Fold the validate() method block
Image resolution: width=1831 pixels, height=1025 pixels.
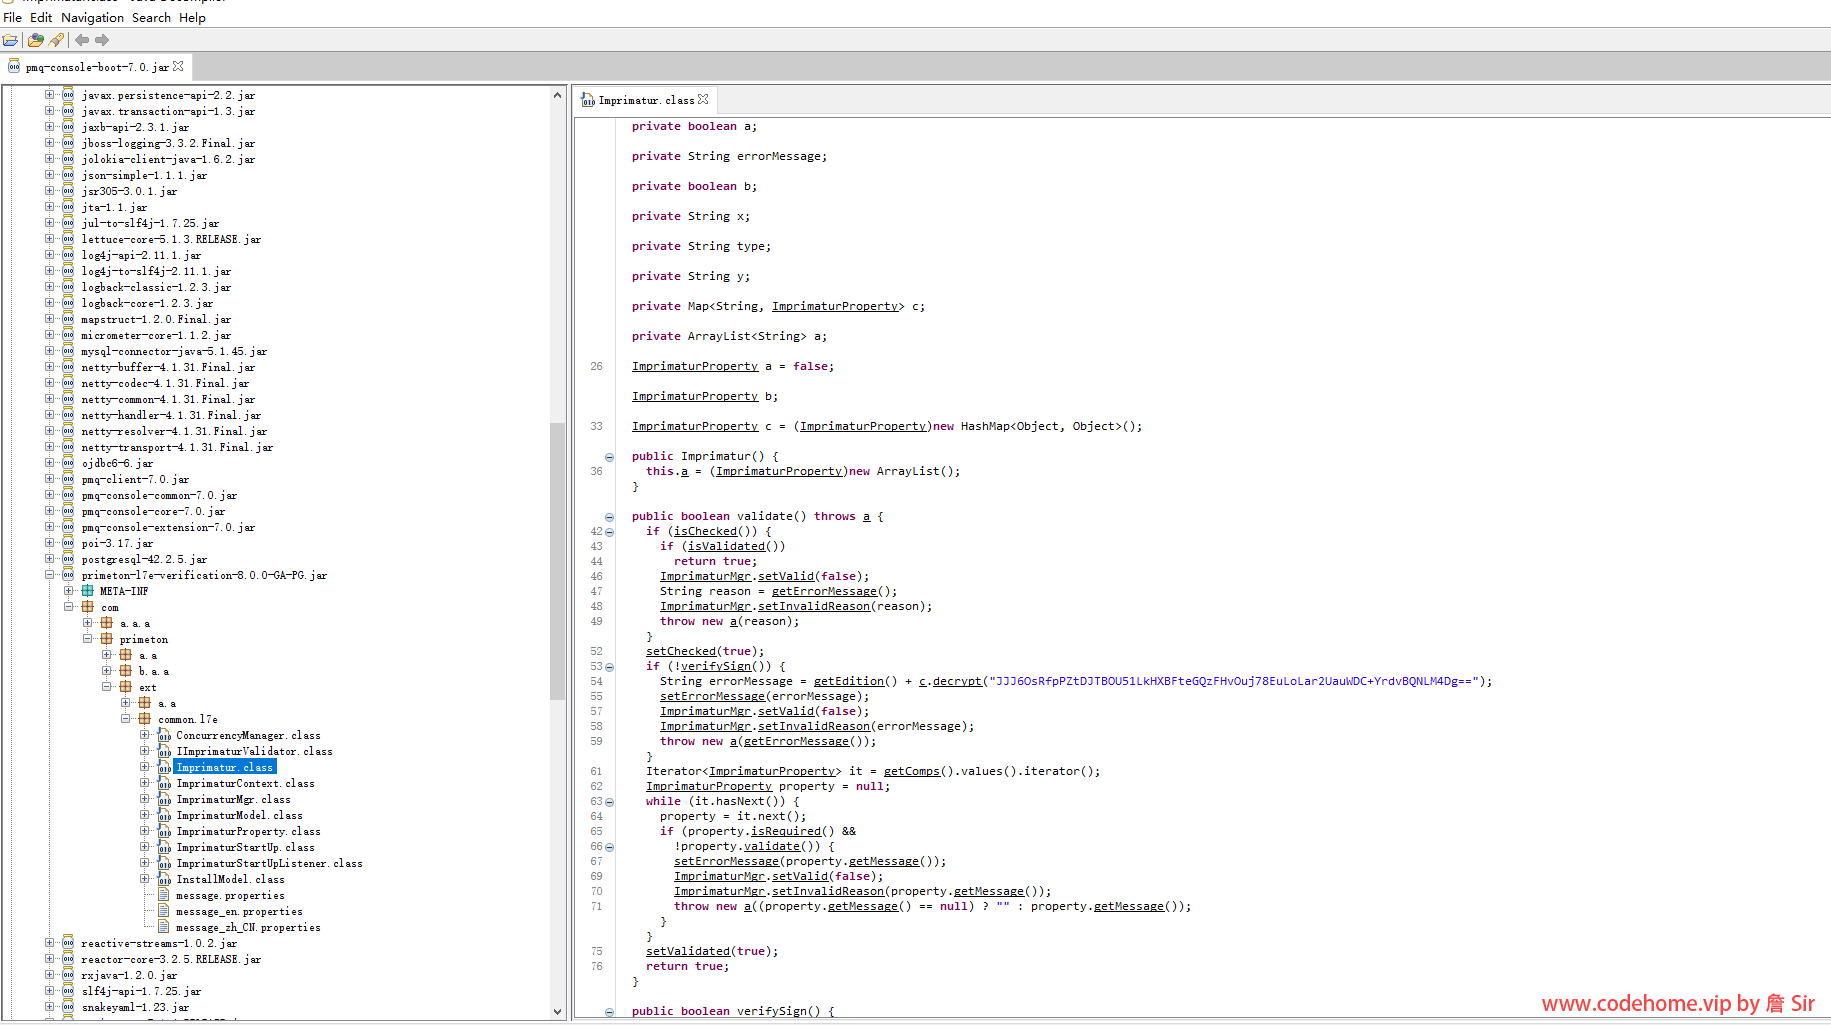pyautogui.click(x=609, y=517)
